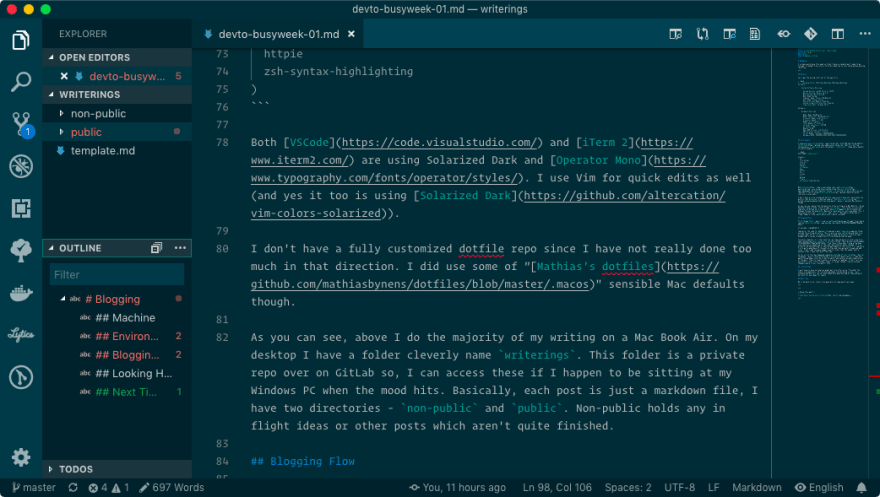Close devto-busyweek file in Open Editors
880x497 pixels.
[64, 76]
